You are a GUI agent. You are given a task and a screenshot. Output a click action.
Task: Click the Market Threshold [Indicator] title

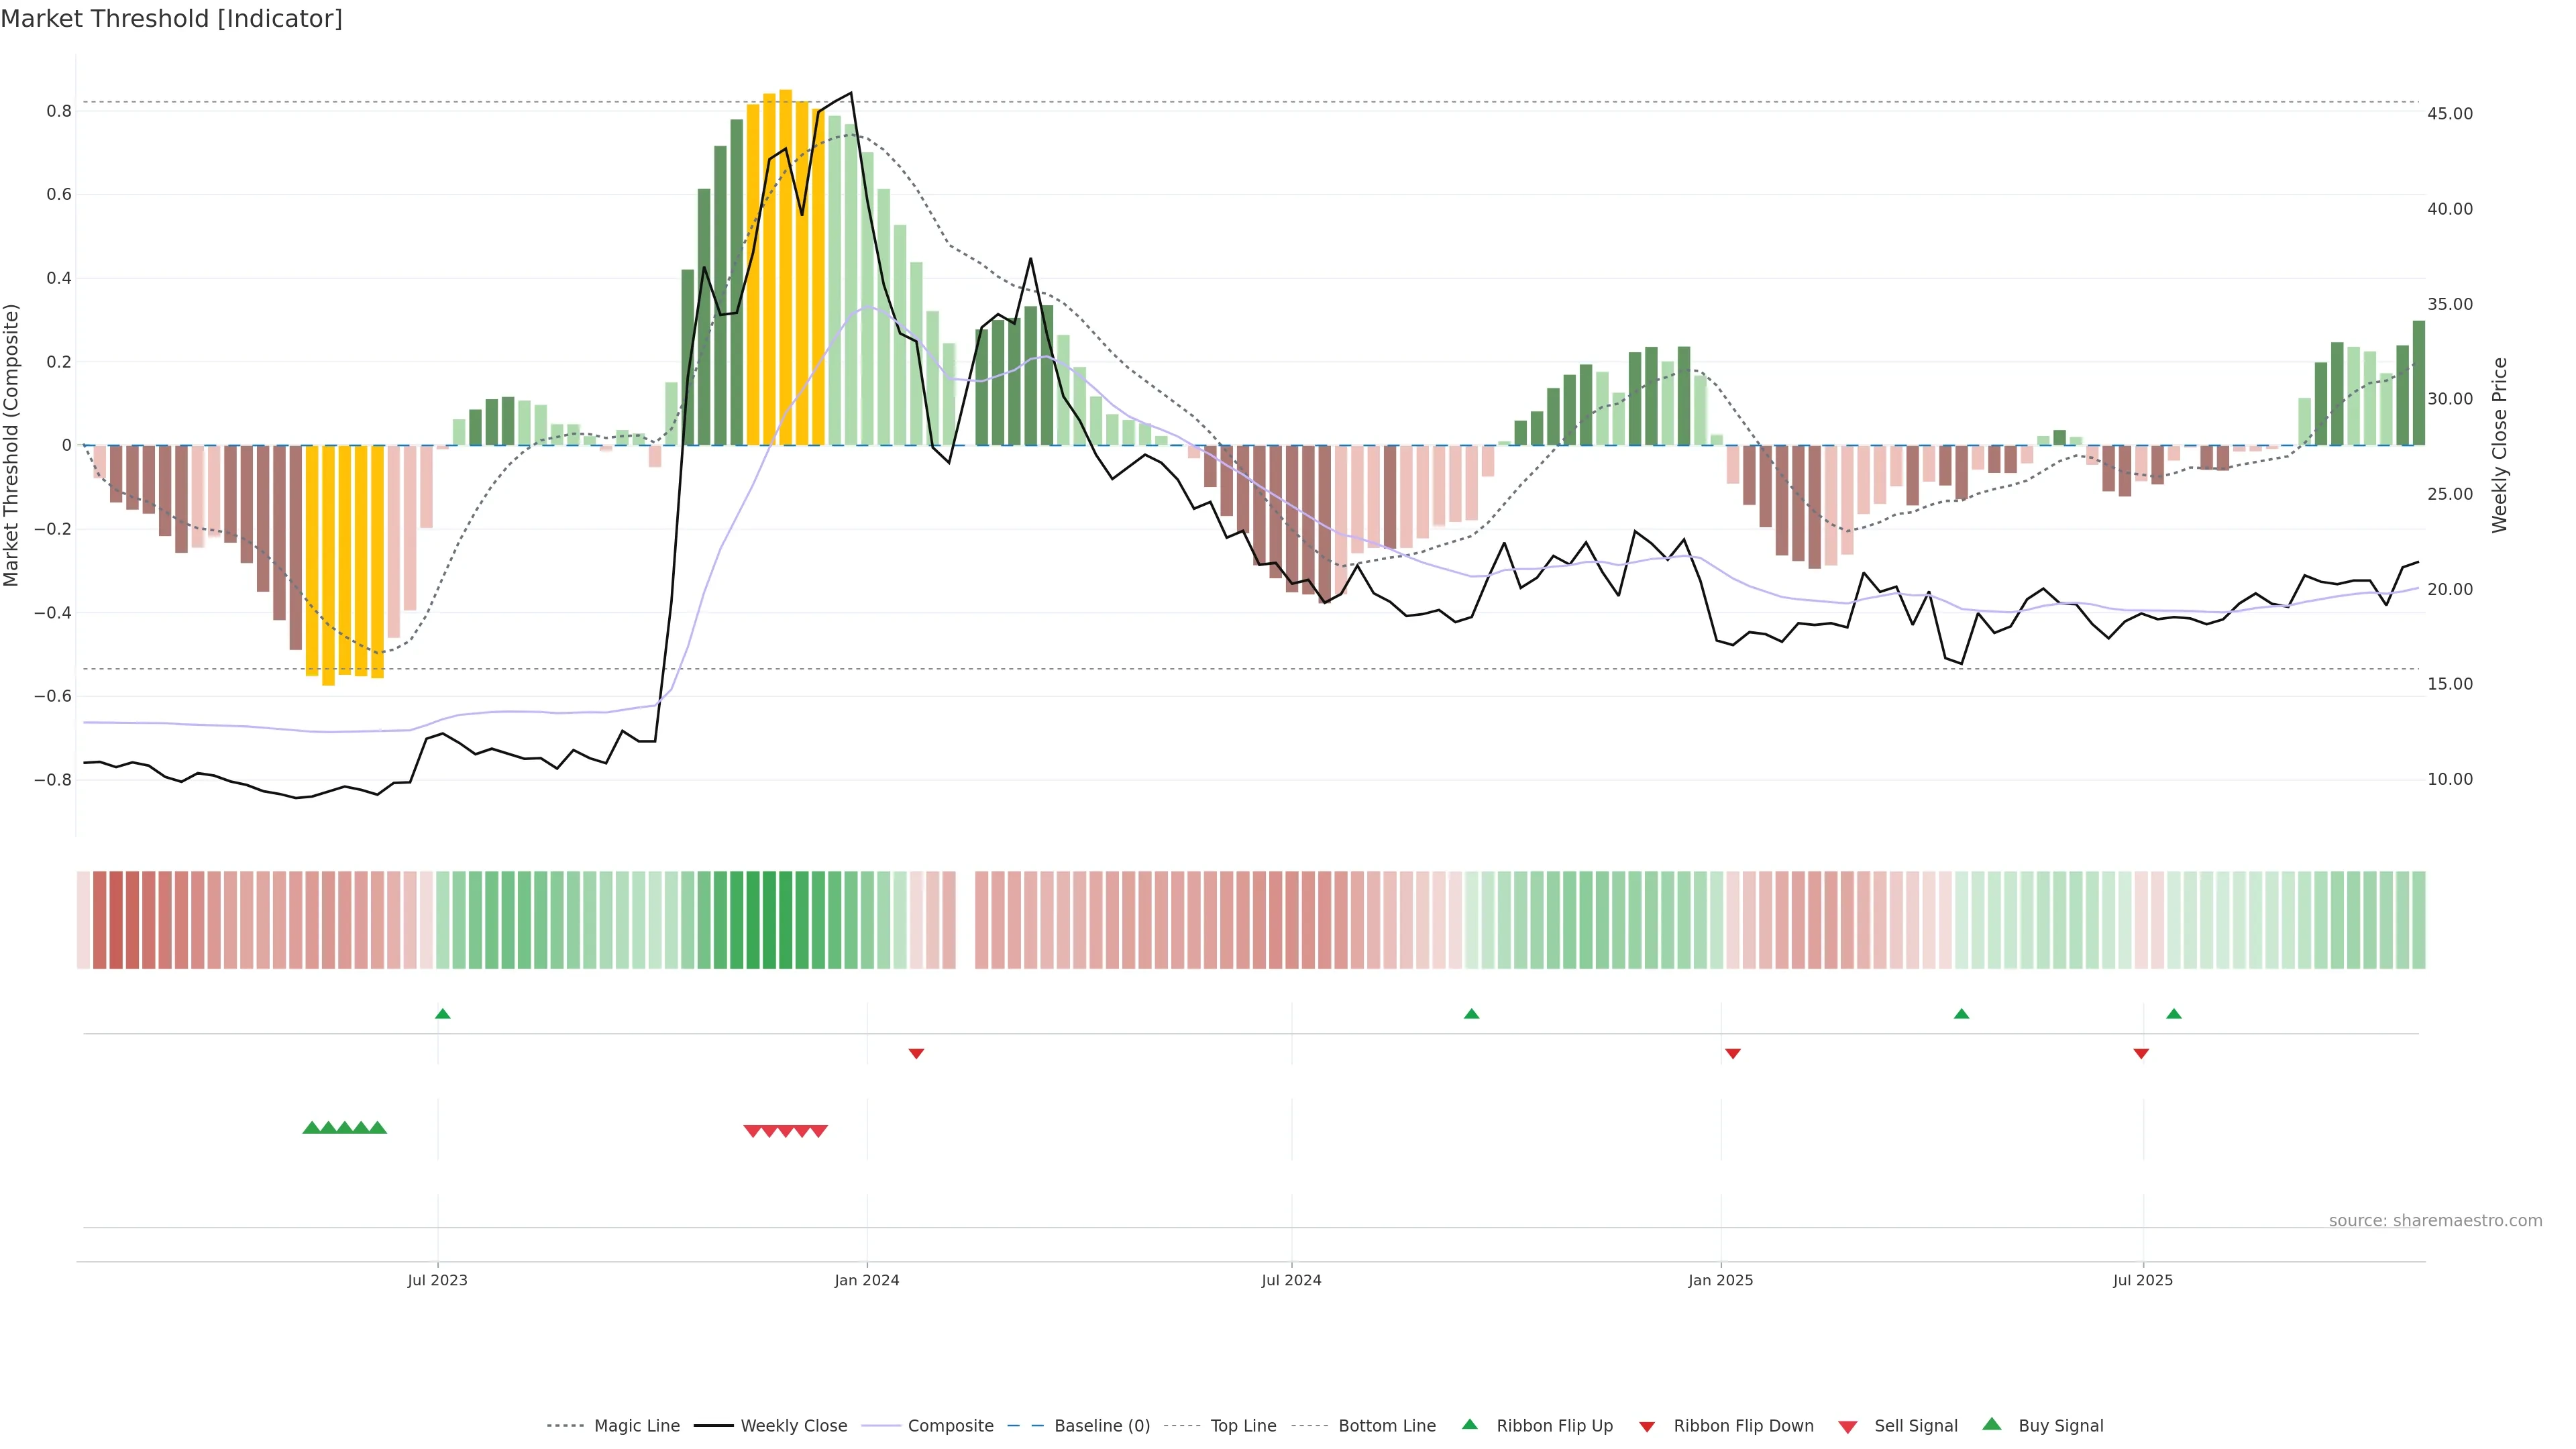click(171, 19)
